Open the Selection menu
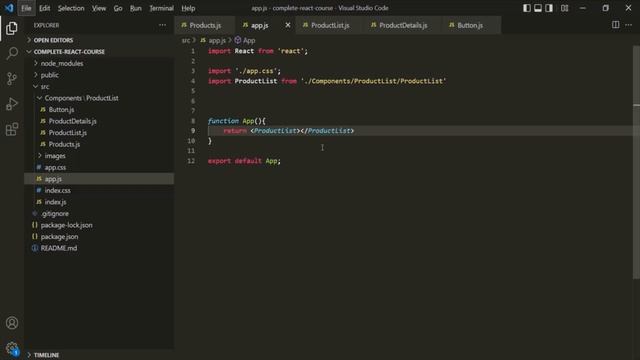 (71, 8)
